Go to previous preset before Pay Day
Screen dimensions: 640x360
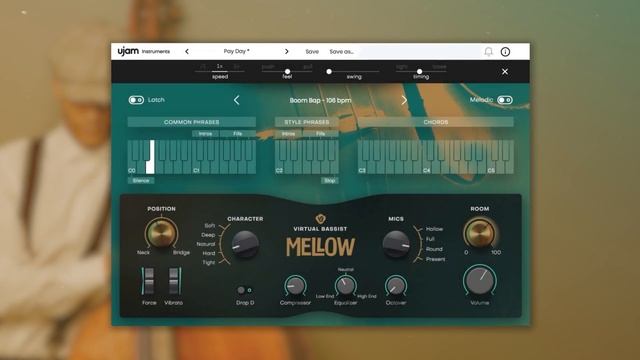(x=187, y=51)
